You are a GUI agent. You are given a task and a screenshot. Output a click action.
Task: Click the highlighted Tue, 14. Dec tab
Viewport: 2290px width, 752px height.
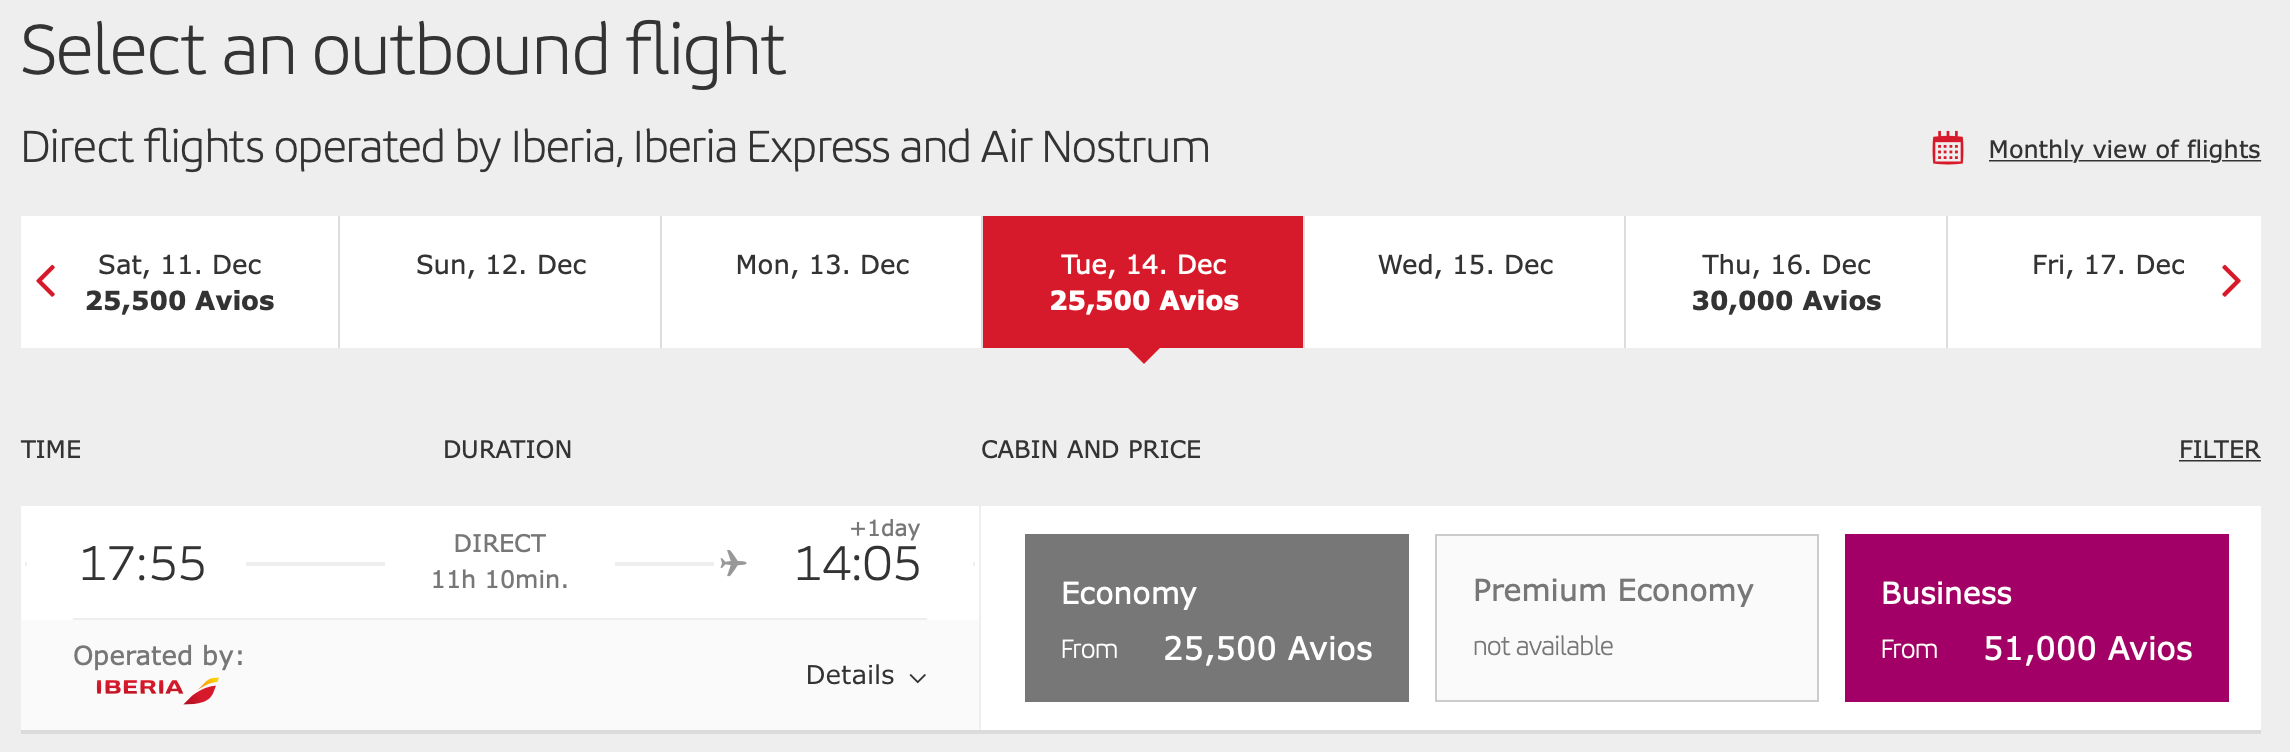click(1142, 281)
